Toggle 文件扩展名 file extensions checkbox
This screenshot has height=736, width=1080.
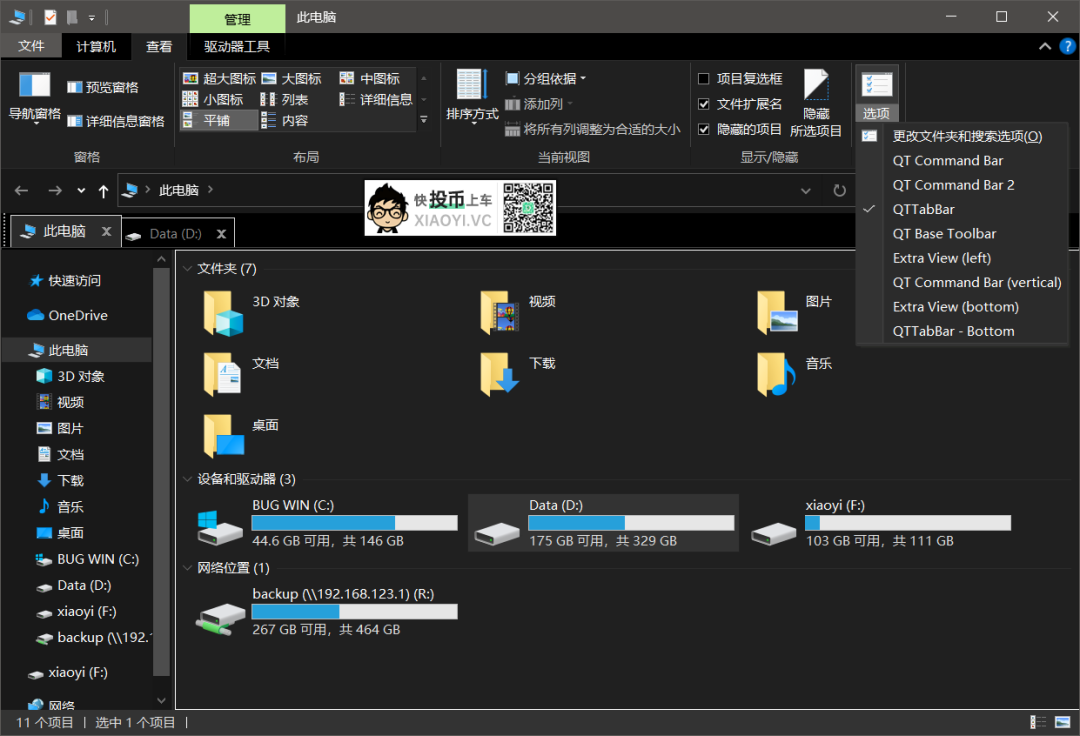pos(740,104)
